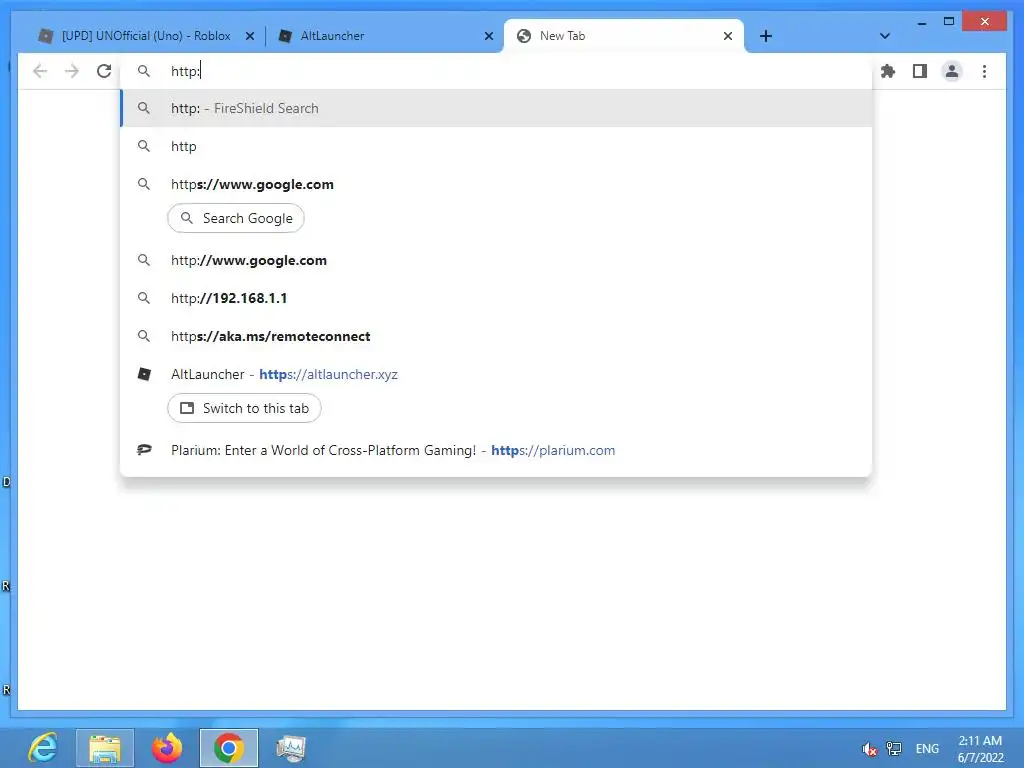Click the muted volume tray icon

(869, 749)
